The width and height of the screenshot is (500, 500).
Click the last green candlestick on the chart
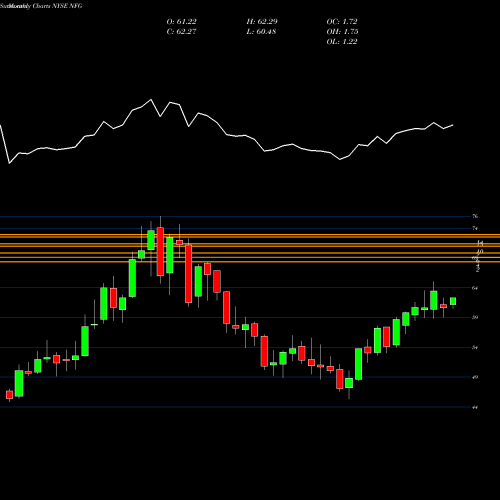pyautogui.click(x=453, y=301)
